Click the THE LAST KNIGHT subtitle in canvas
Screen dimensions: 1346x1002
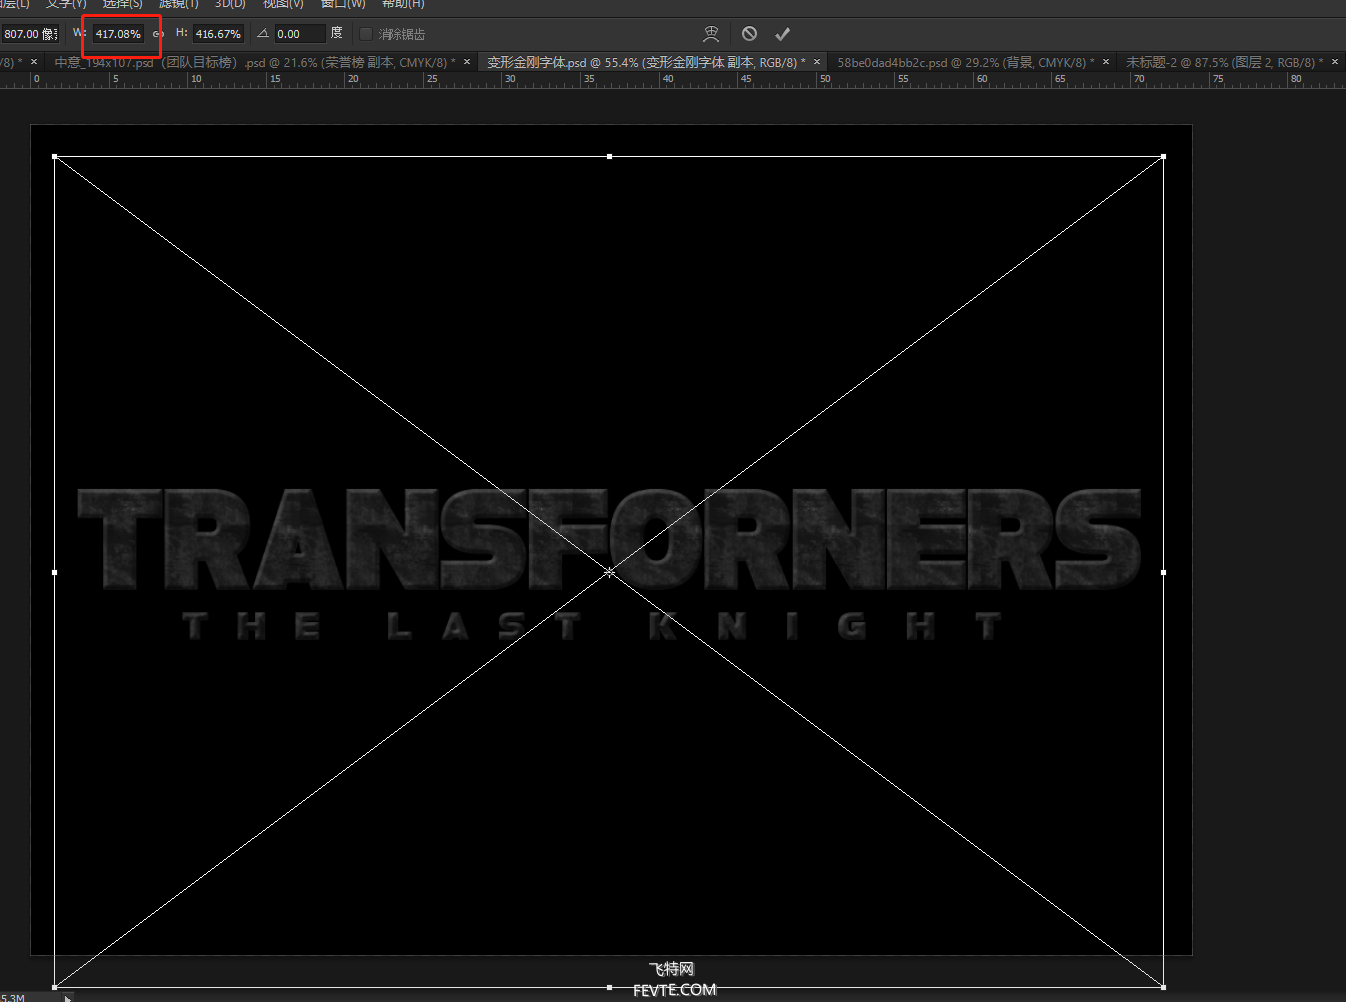point(592,626)
